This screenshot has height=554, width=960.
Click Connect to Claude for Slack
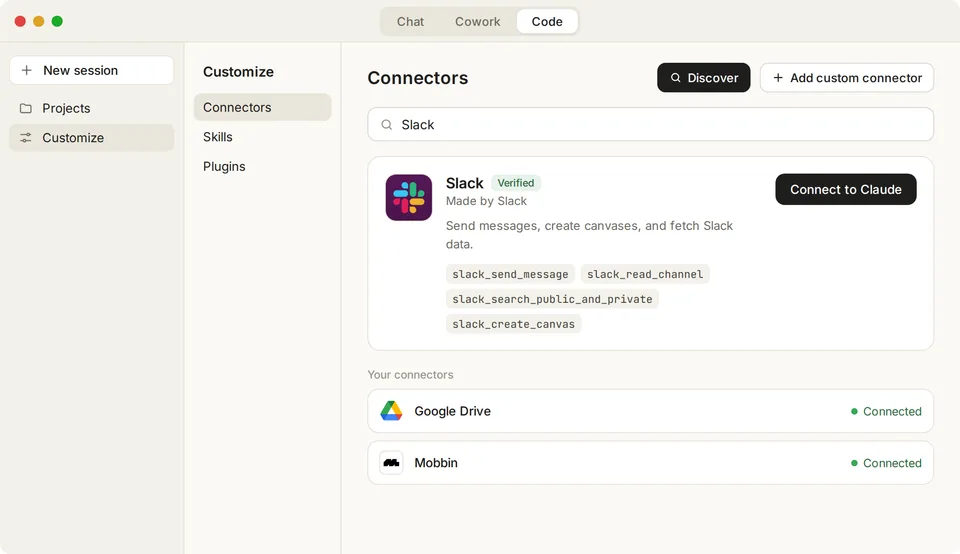846,189
